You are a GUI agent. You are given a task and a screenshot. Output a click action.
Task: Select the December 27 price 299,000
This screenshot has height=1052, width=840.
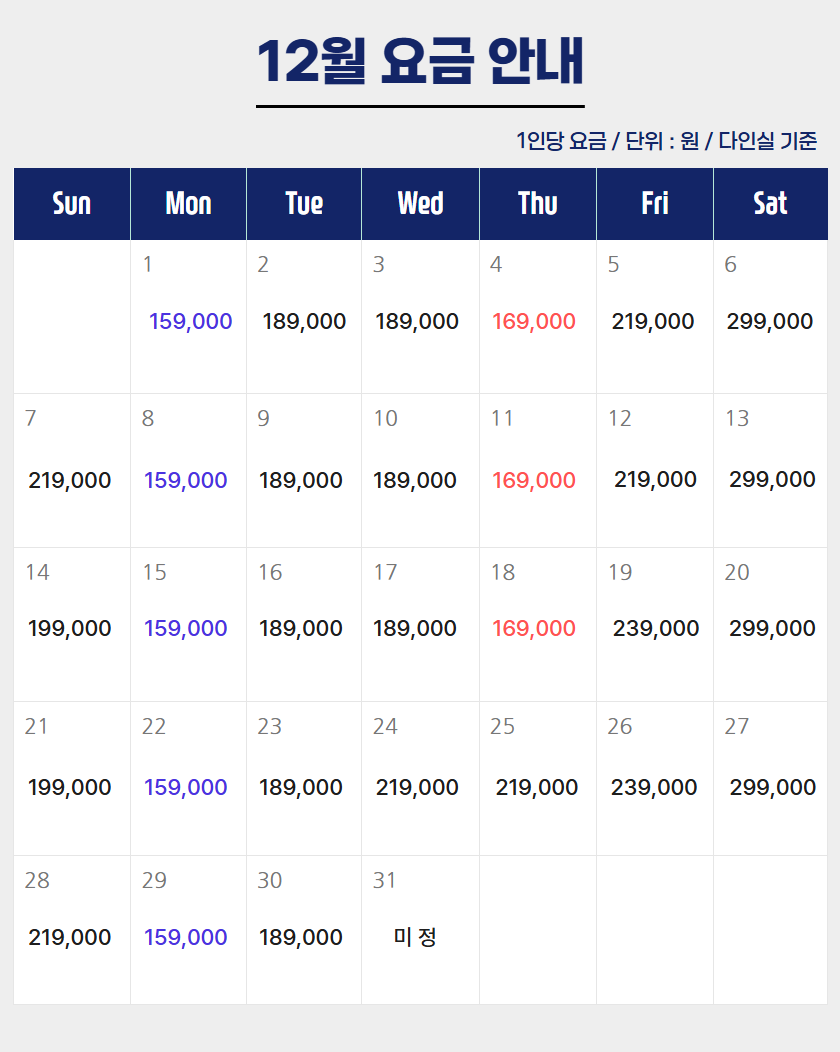tap(773, 787)
